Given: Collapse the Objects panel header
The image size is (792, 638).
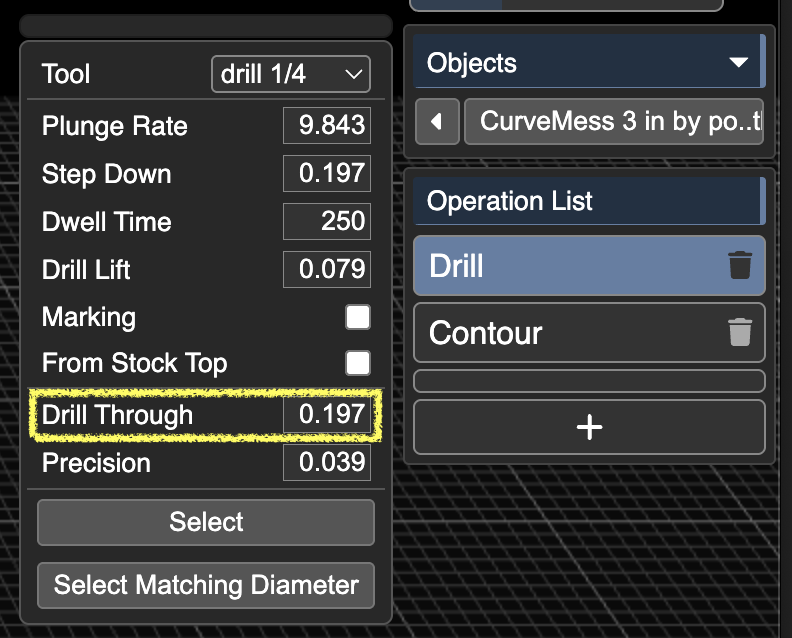Looking at the screenshot, I should [x=588, y=63].
